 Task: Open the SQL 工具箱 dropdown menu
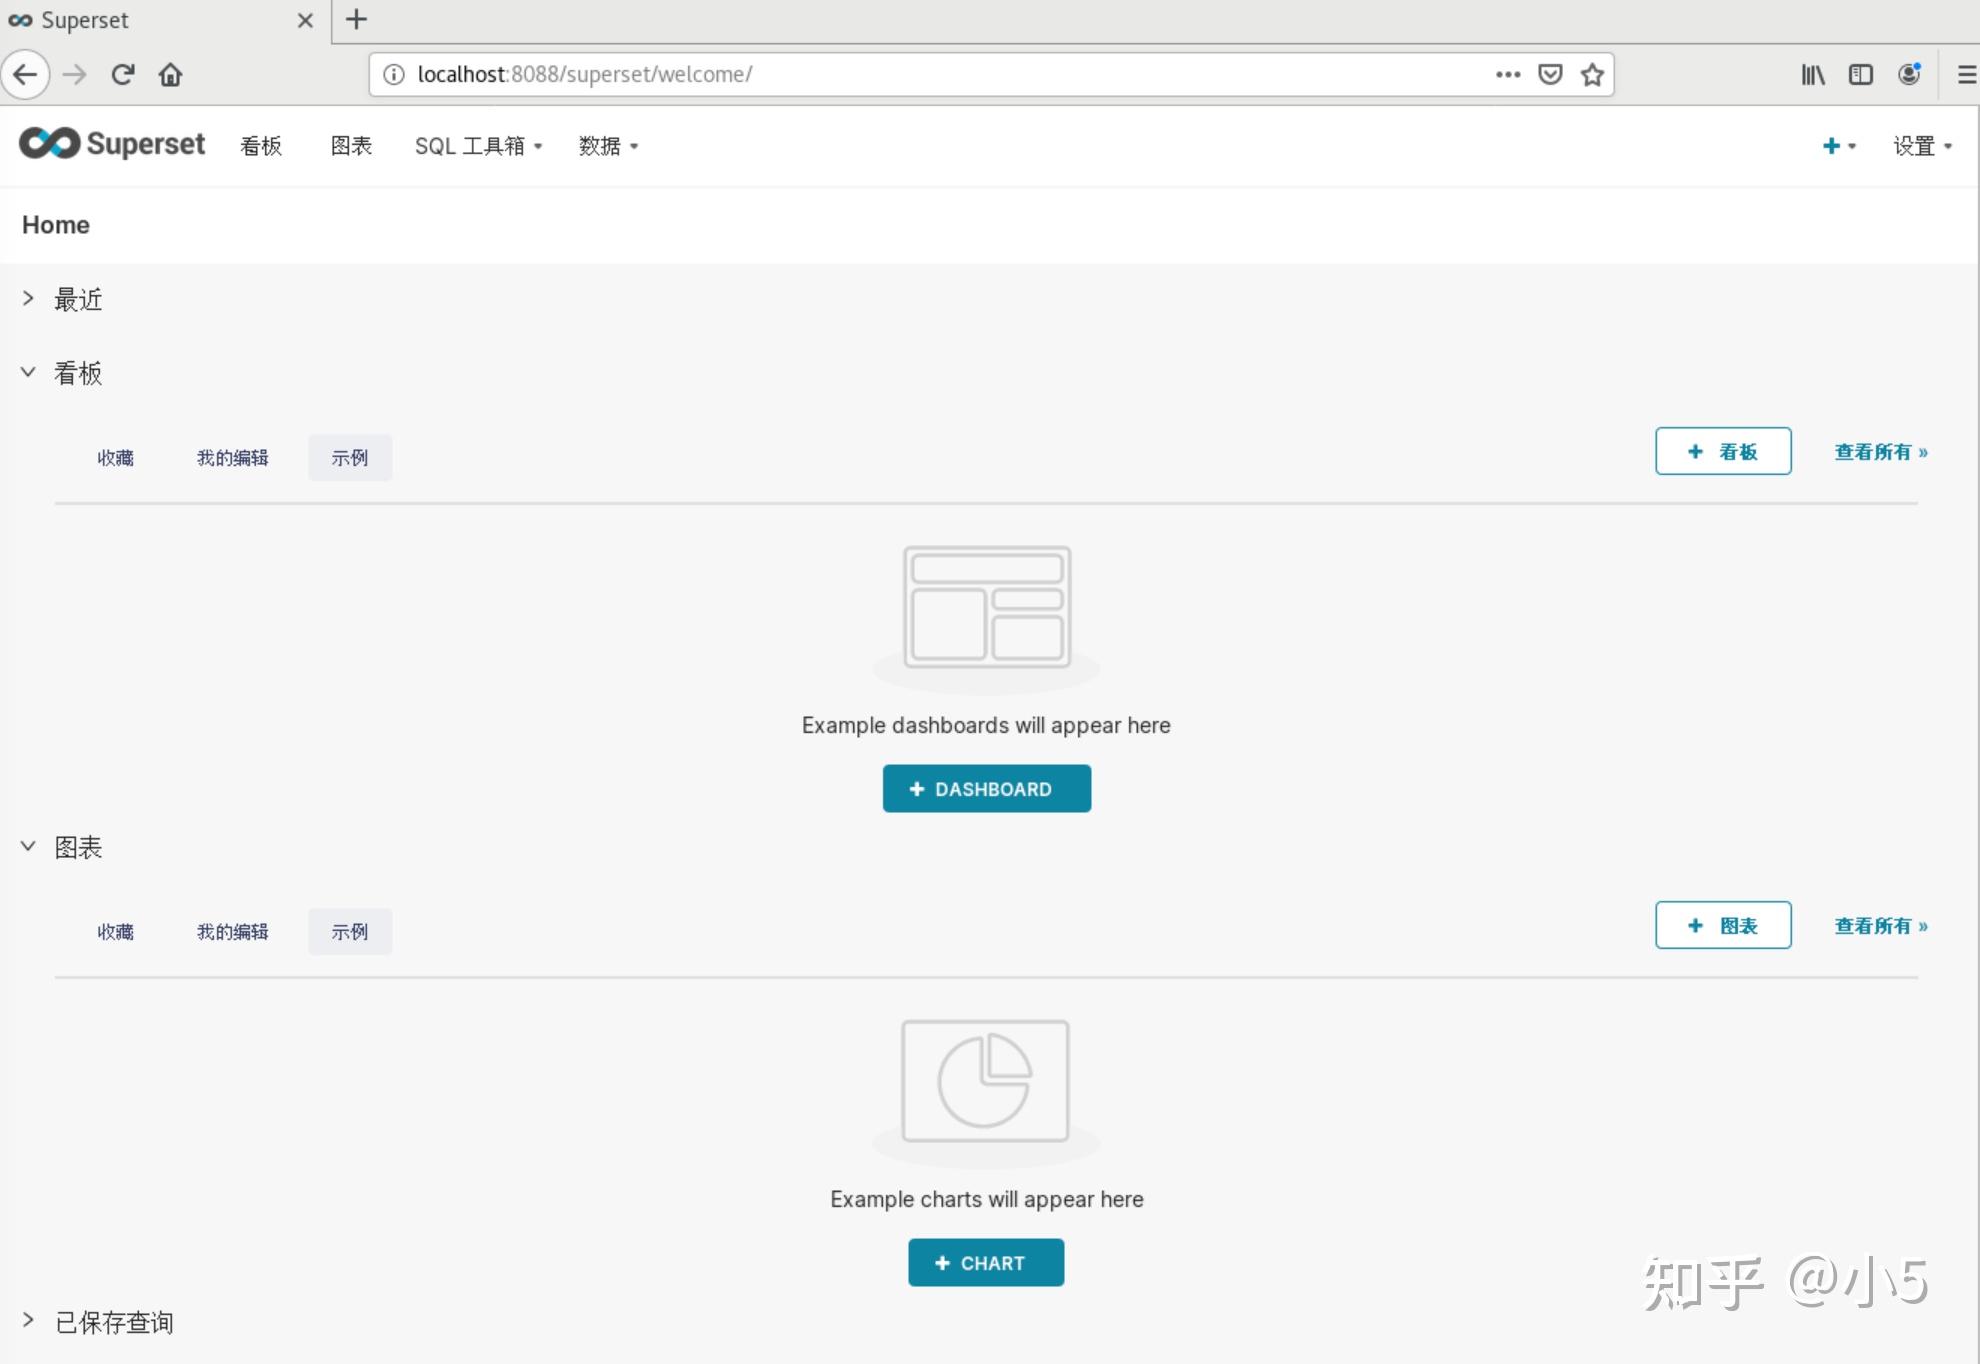coord(478,146)
